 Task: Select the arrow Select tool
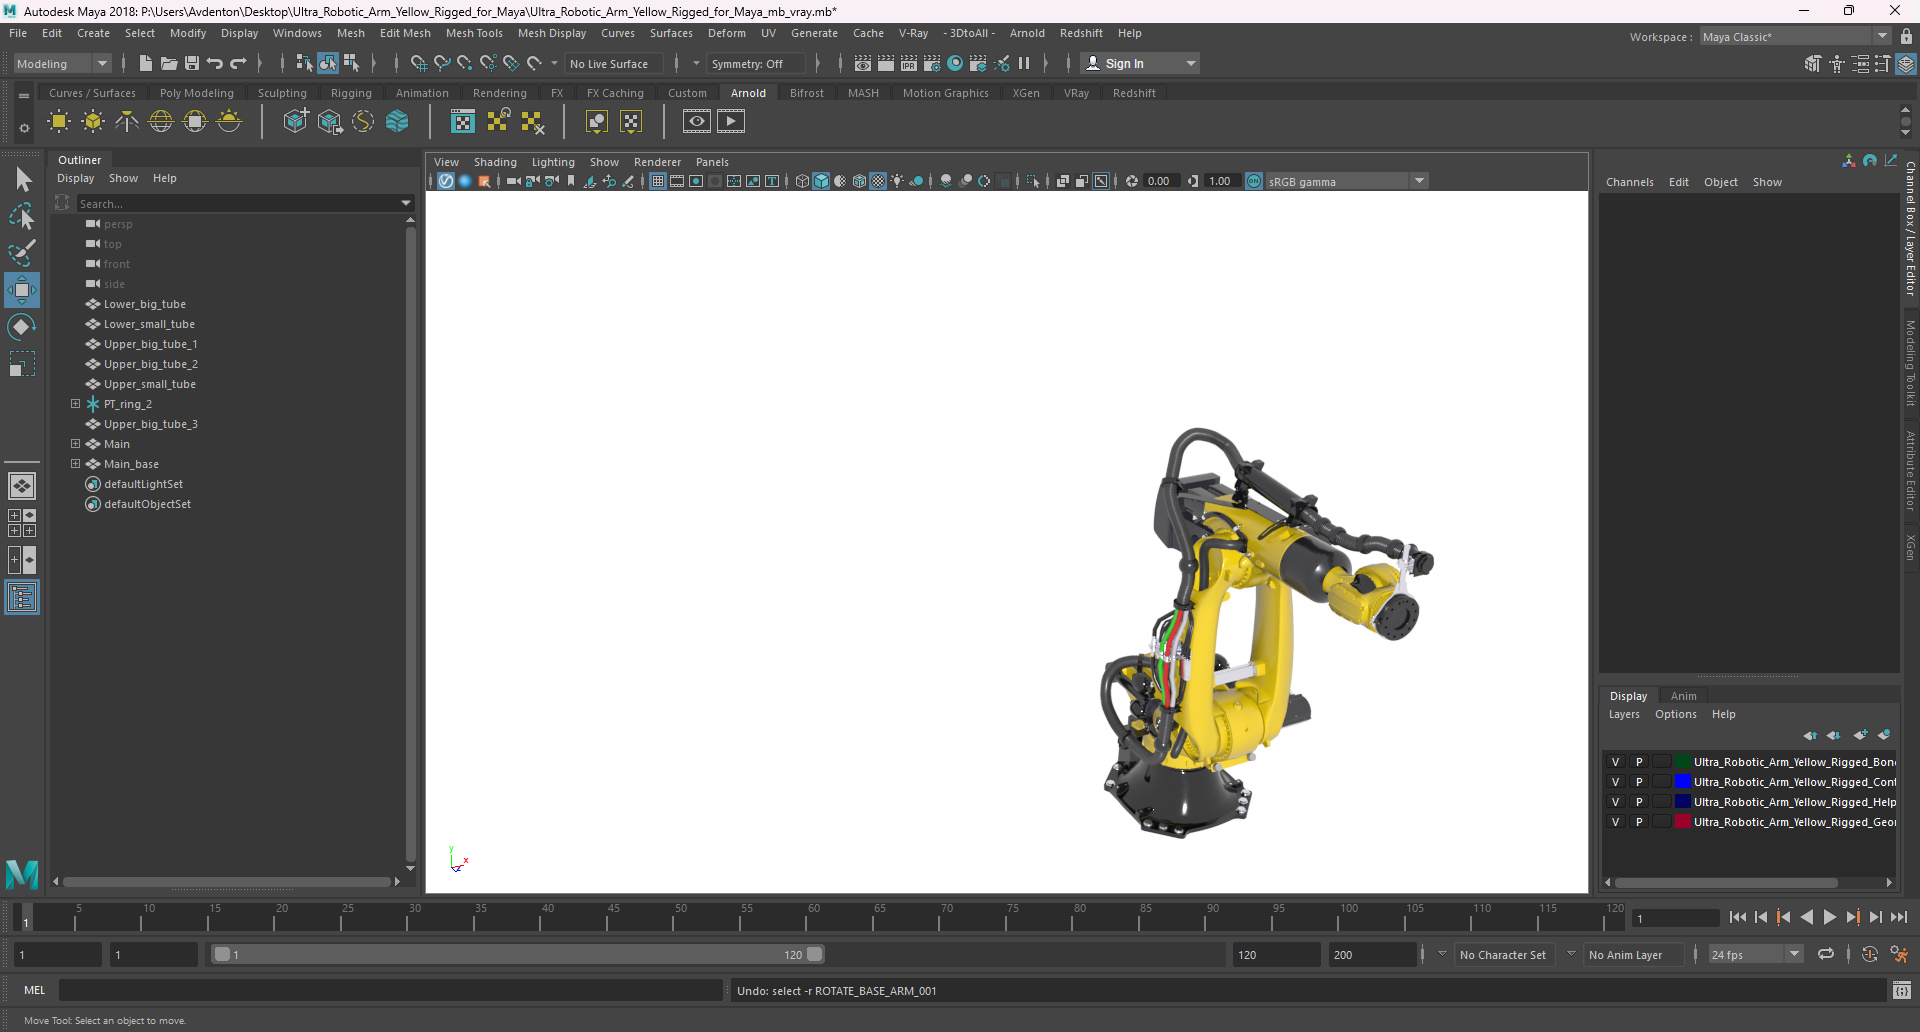pos(22,180)
